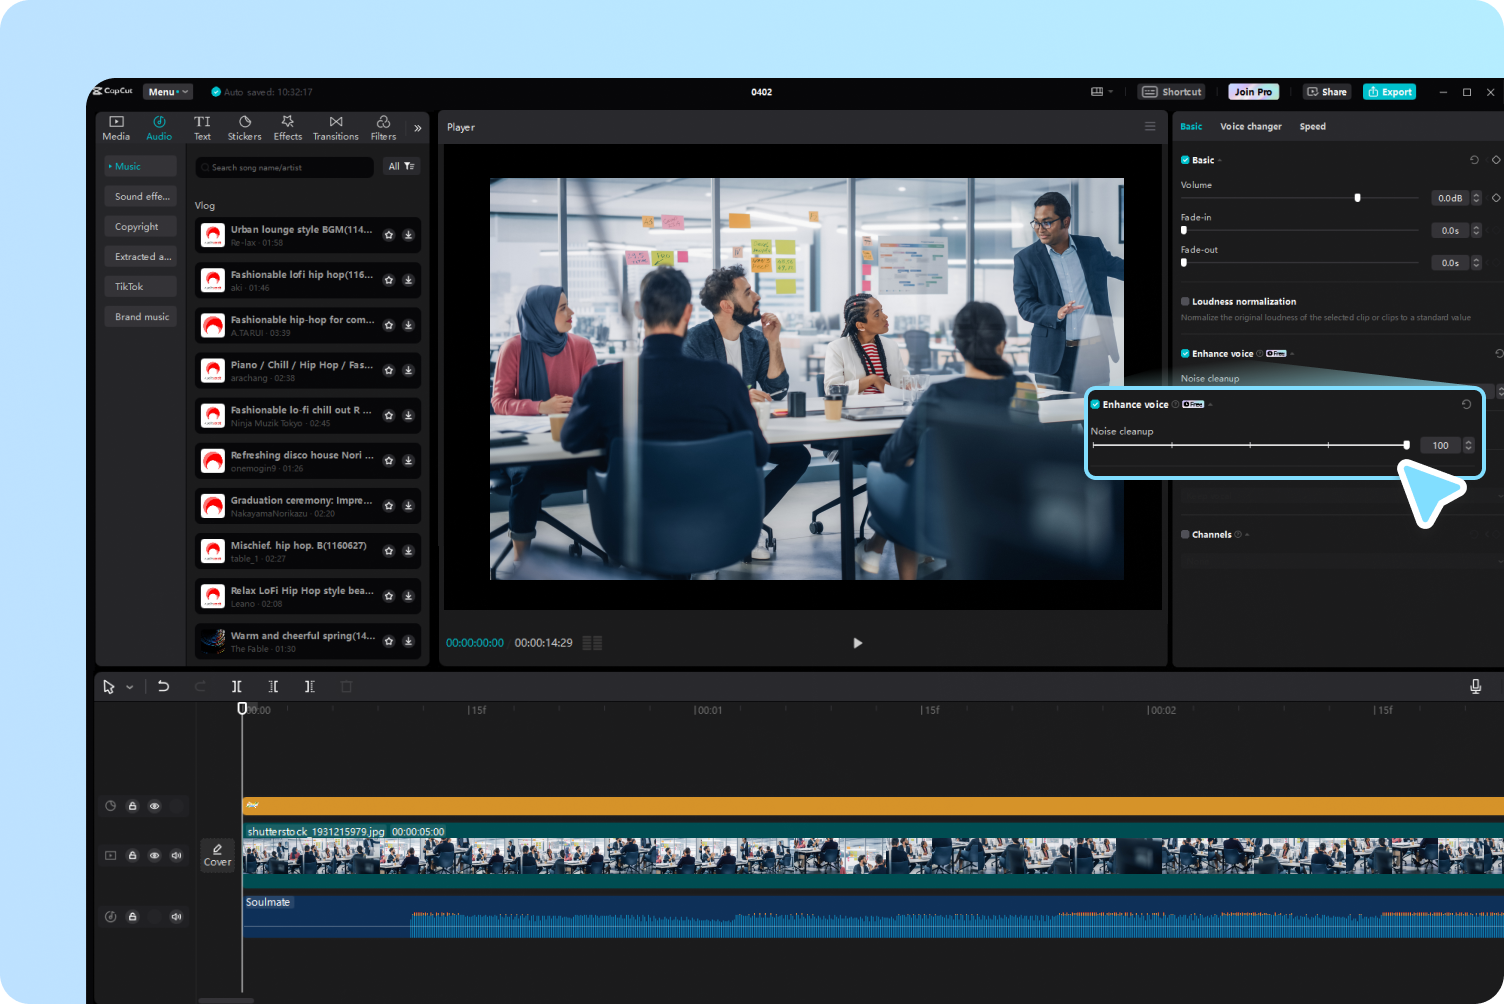
Task: Uncheck the Basic section checkbox
Action: click(1185, 160)
